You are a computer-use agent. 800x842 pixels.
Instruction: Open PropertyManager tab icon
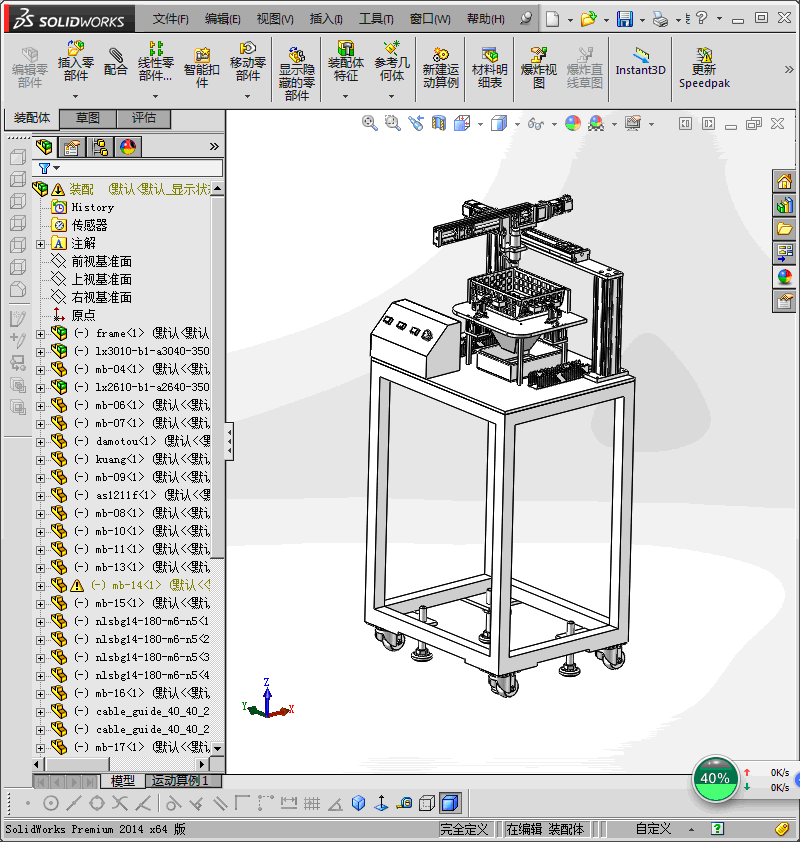click(72, 147)
